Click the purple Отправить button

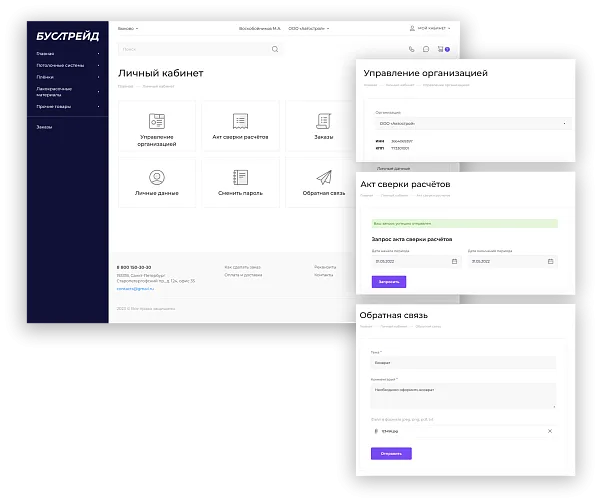click(391, 454)
